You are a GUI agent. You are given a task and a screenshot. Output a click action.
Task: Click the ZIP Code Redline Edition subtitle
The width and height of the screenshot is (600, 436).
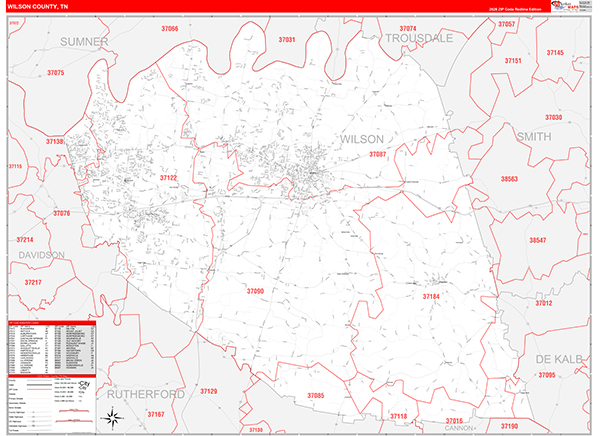[515, 9]
